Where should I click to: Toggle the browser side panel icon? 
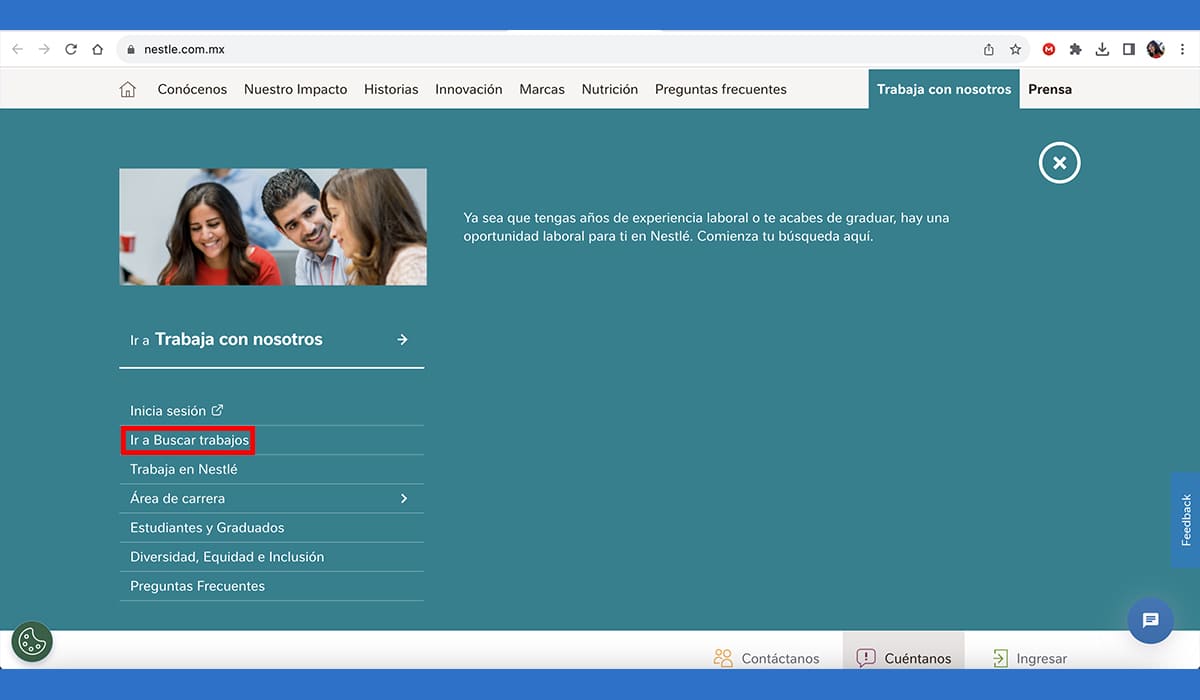[1128, 49]
